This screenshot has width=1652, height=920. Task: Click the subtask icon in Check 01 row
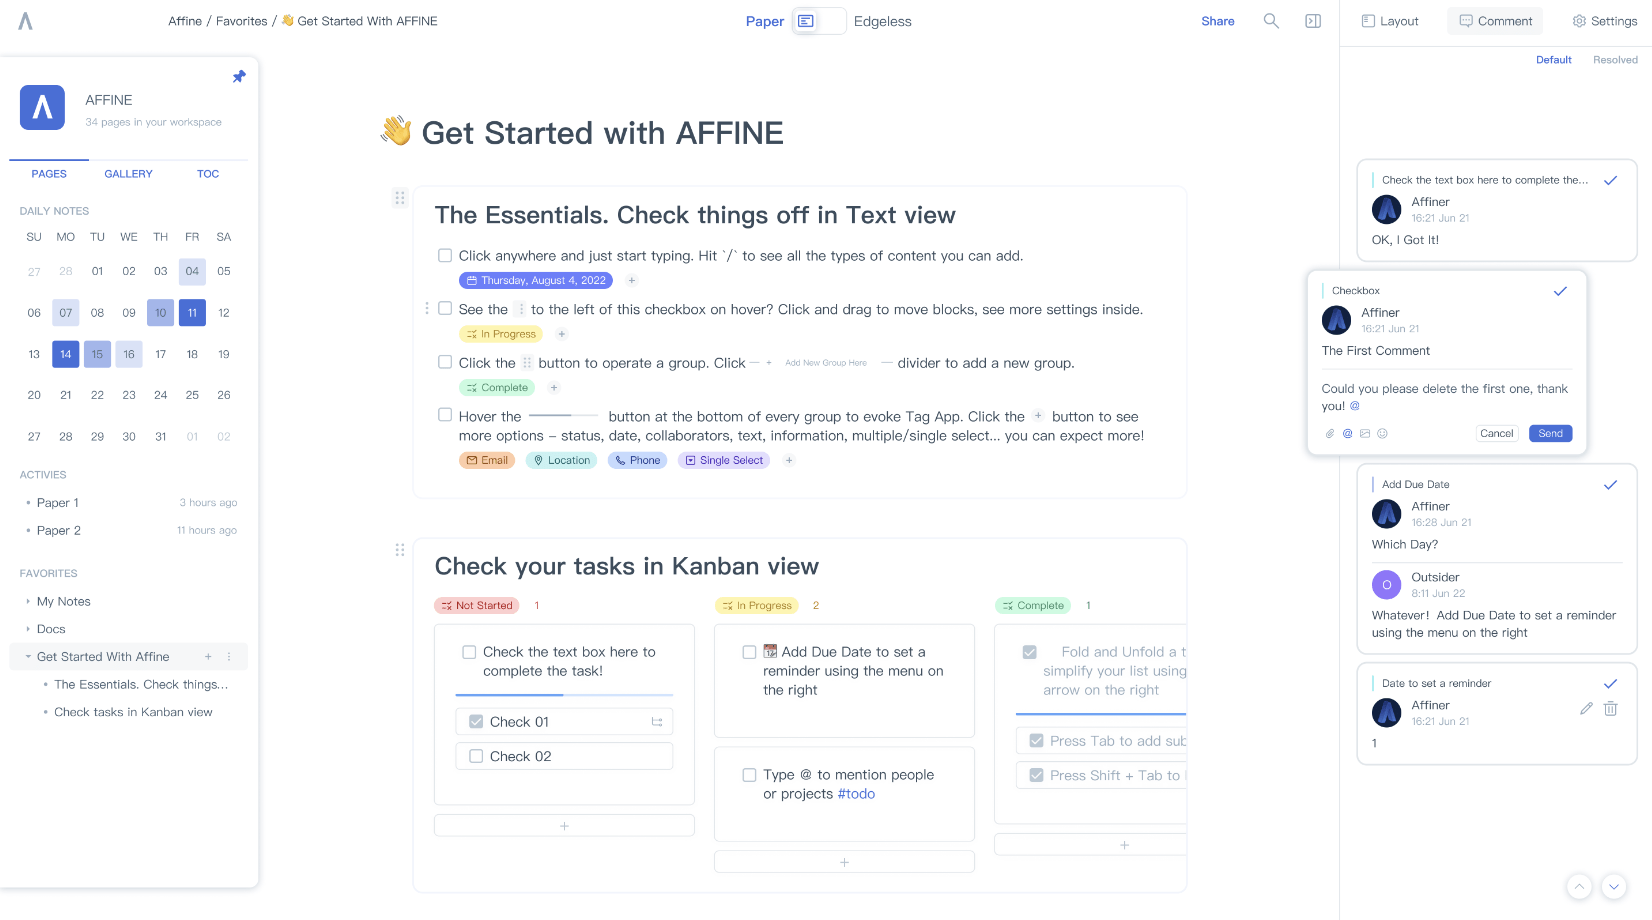point(657,722)
